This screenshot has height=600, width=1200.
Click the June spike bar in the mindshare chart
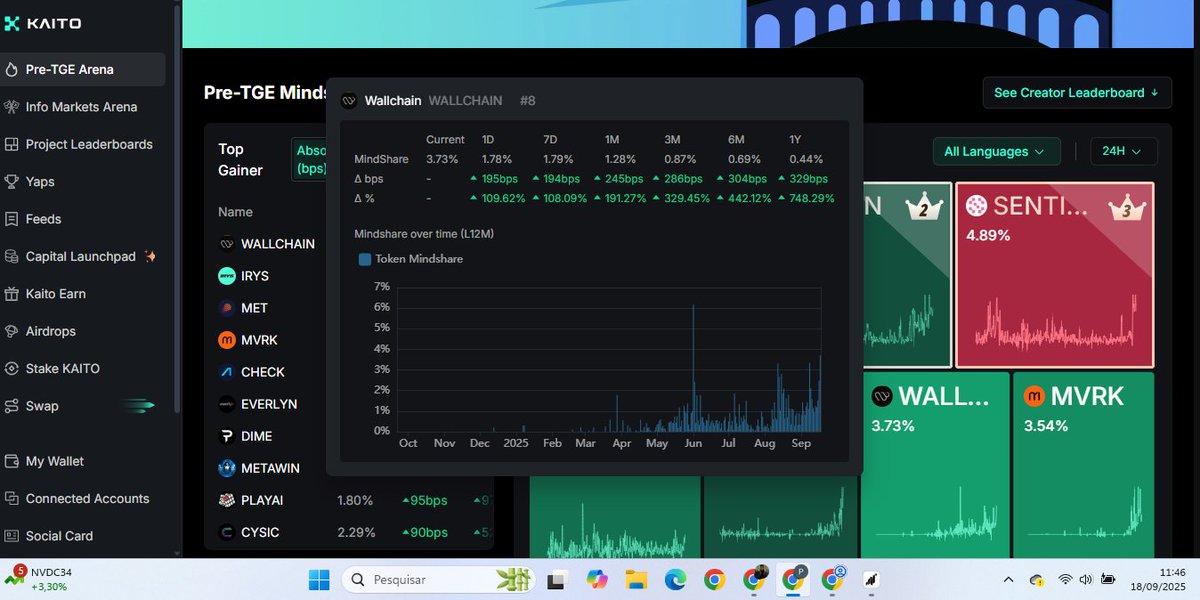(693, 368)
